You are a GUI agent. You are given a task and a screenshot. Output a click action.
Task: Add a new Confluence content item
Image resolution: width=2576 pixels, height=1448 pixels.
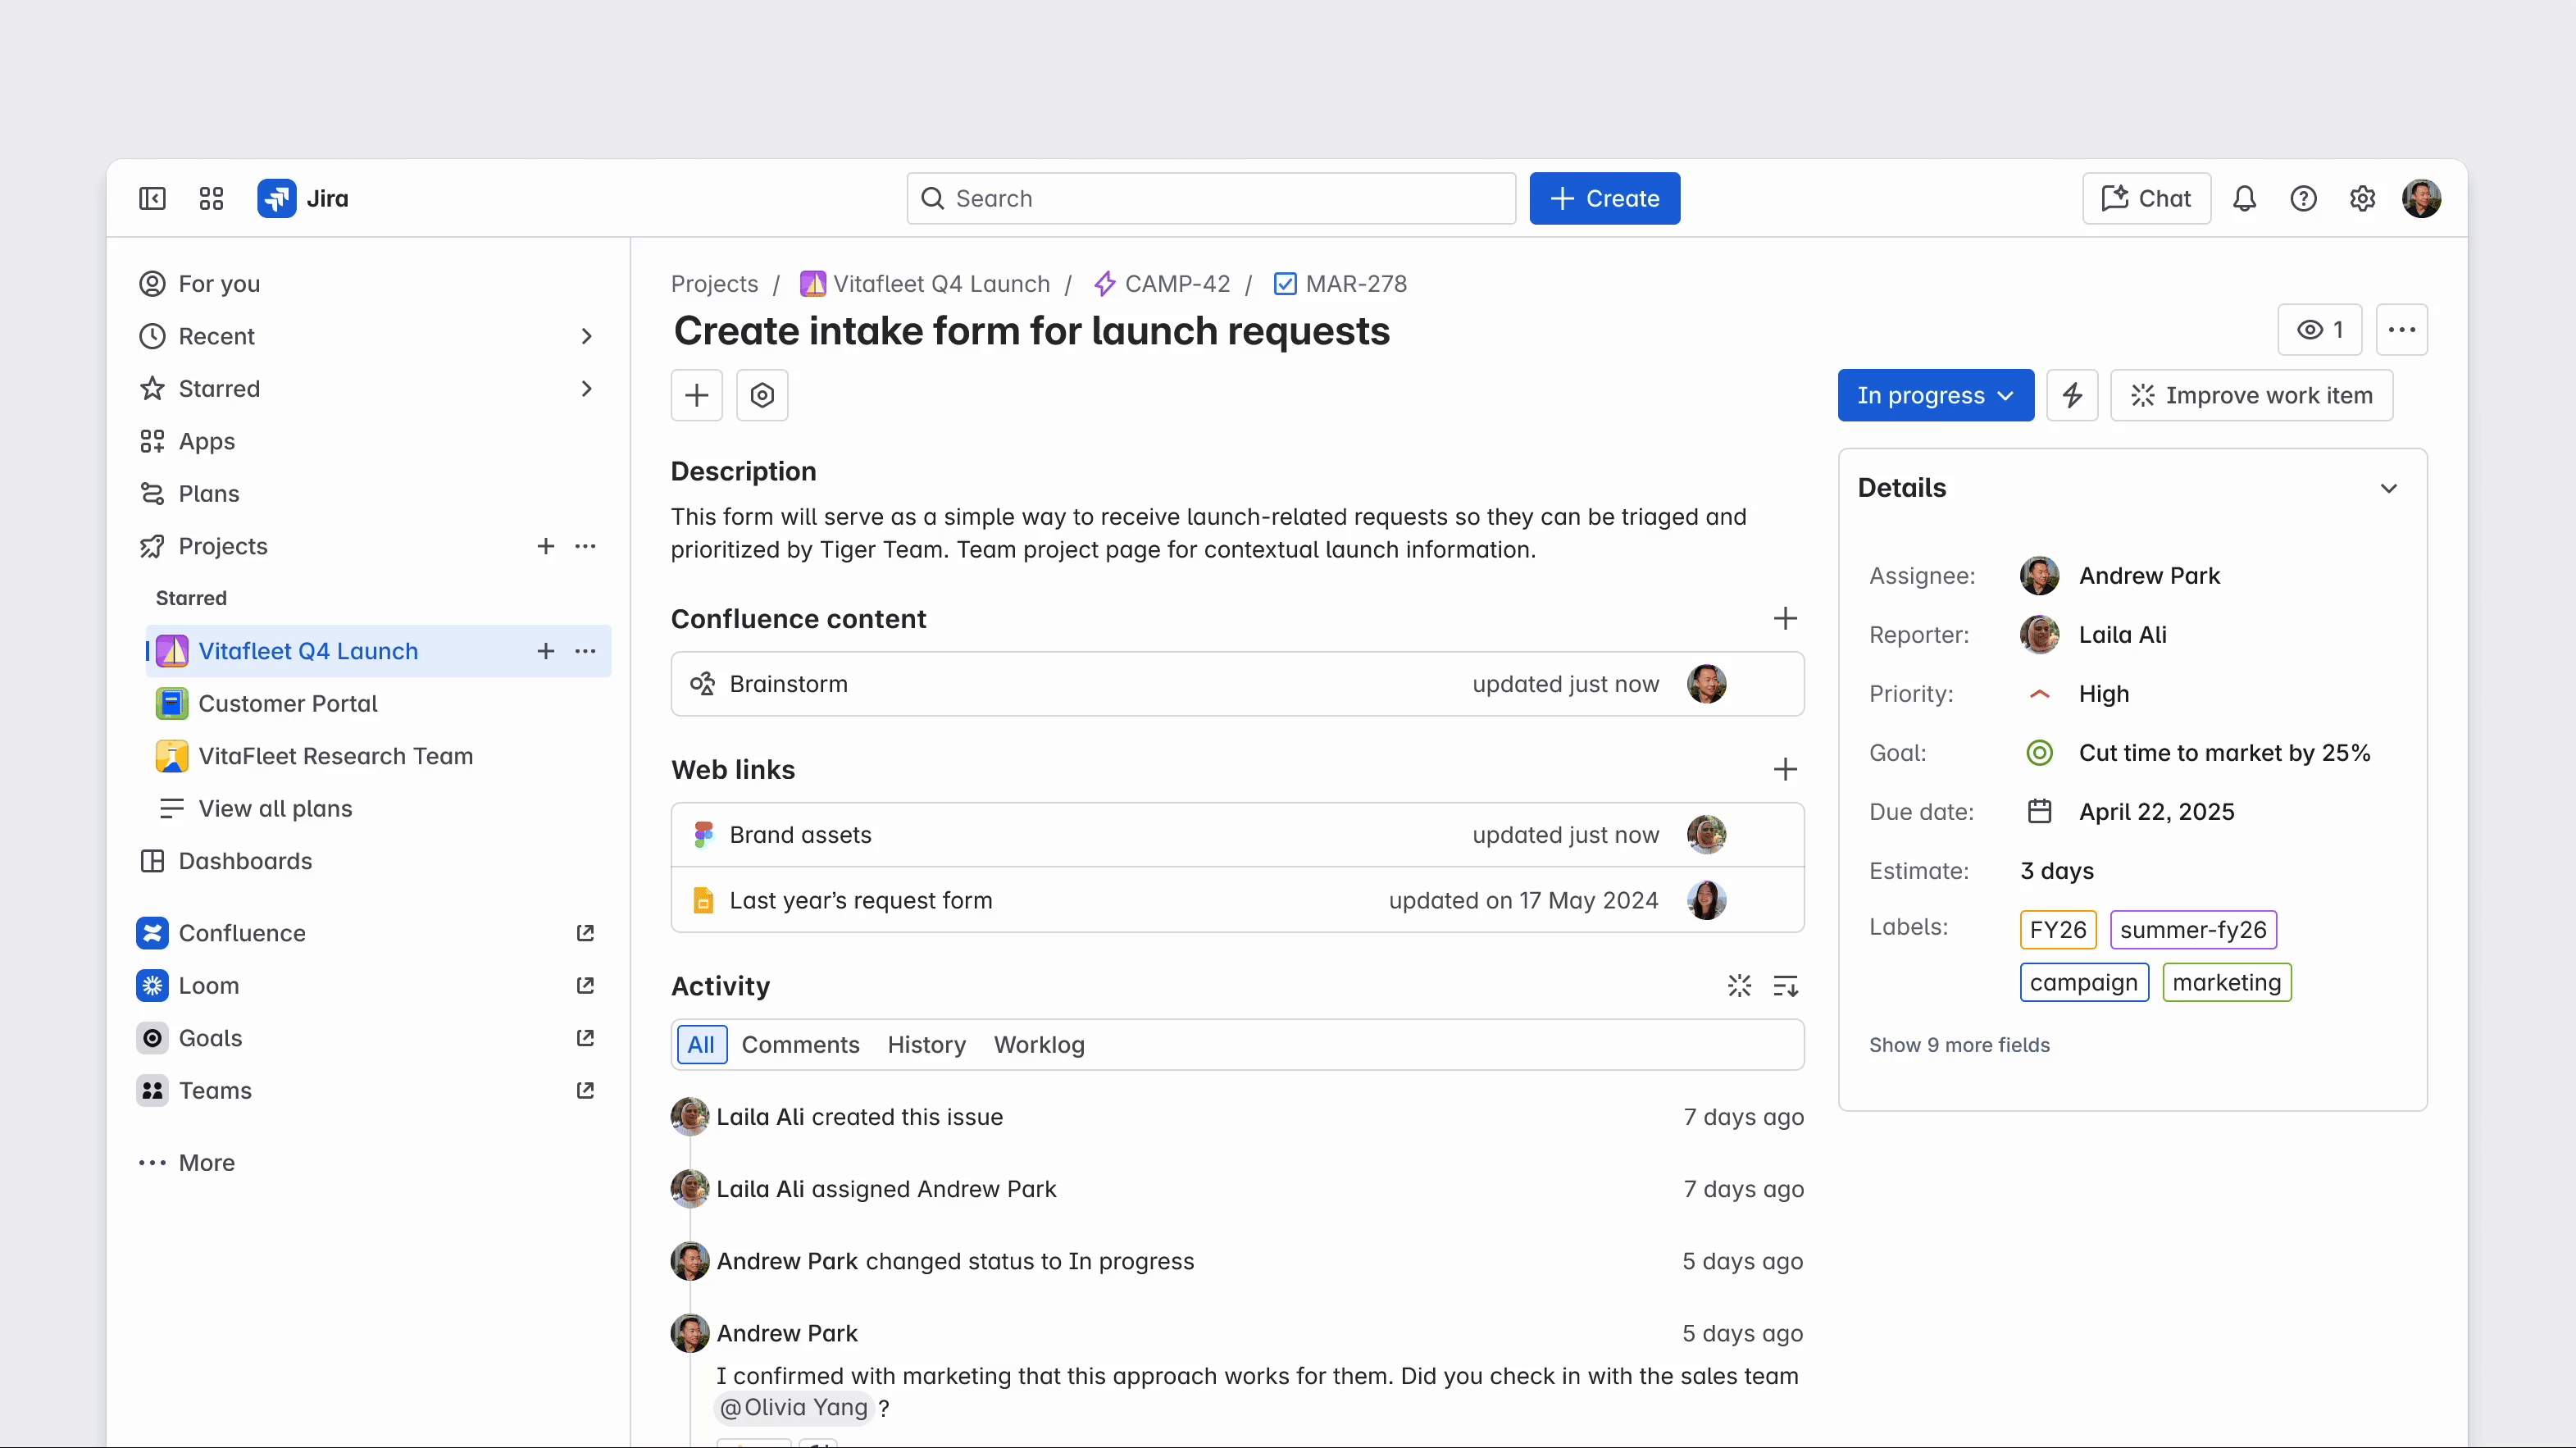[1785, 618]
